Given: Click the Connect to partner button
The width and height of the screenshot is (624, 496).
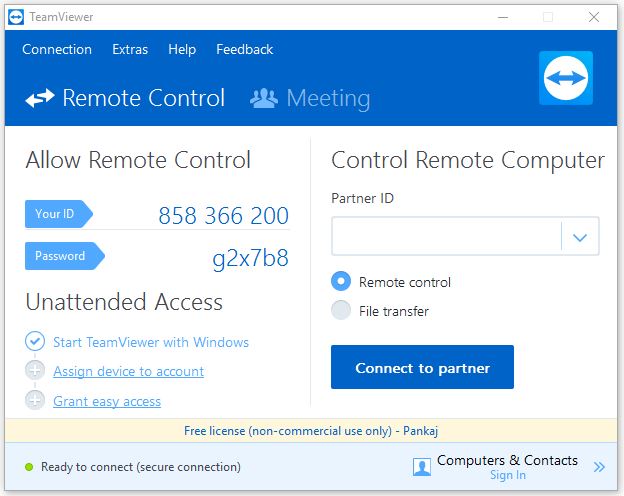Looking at the screenshot, I should tap(422, 367).
